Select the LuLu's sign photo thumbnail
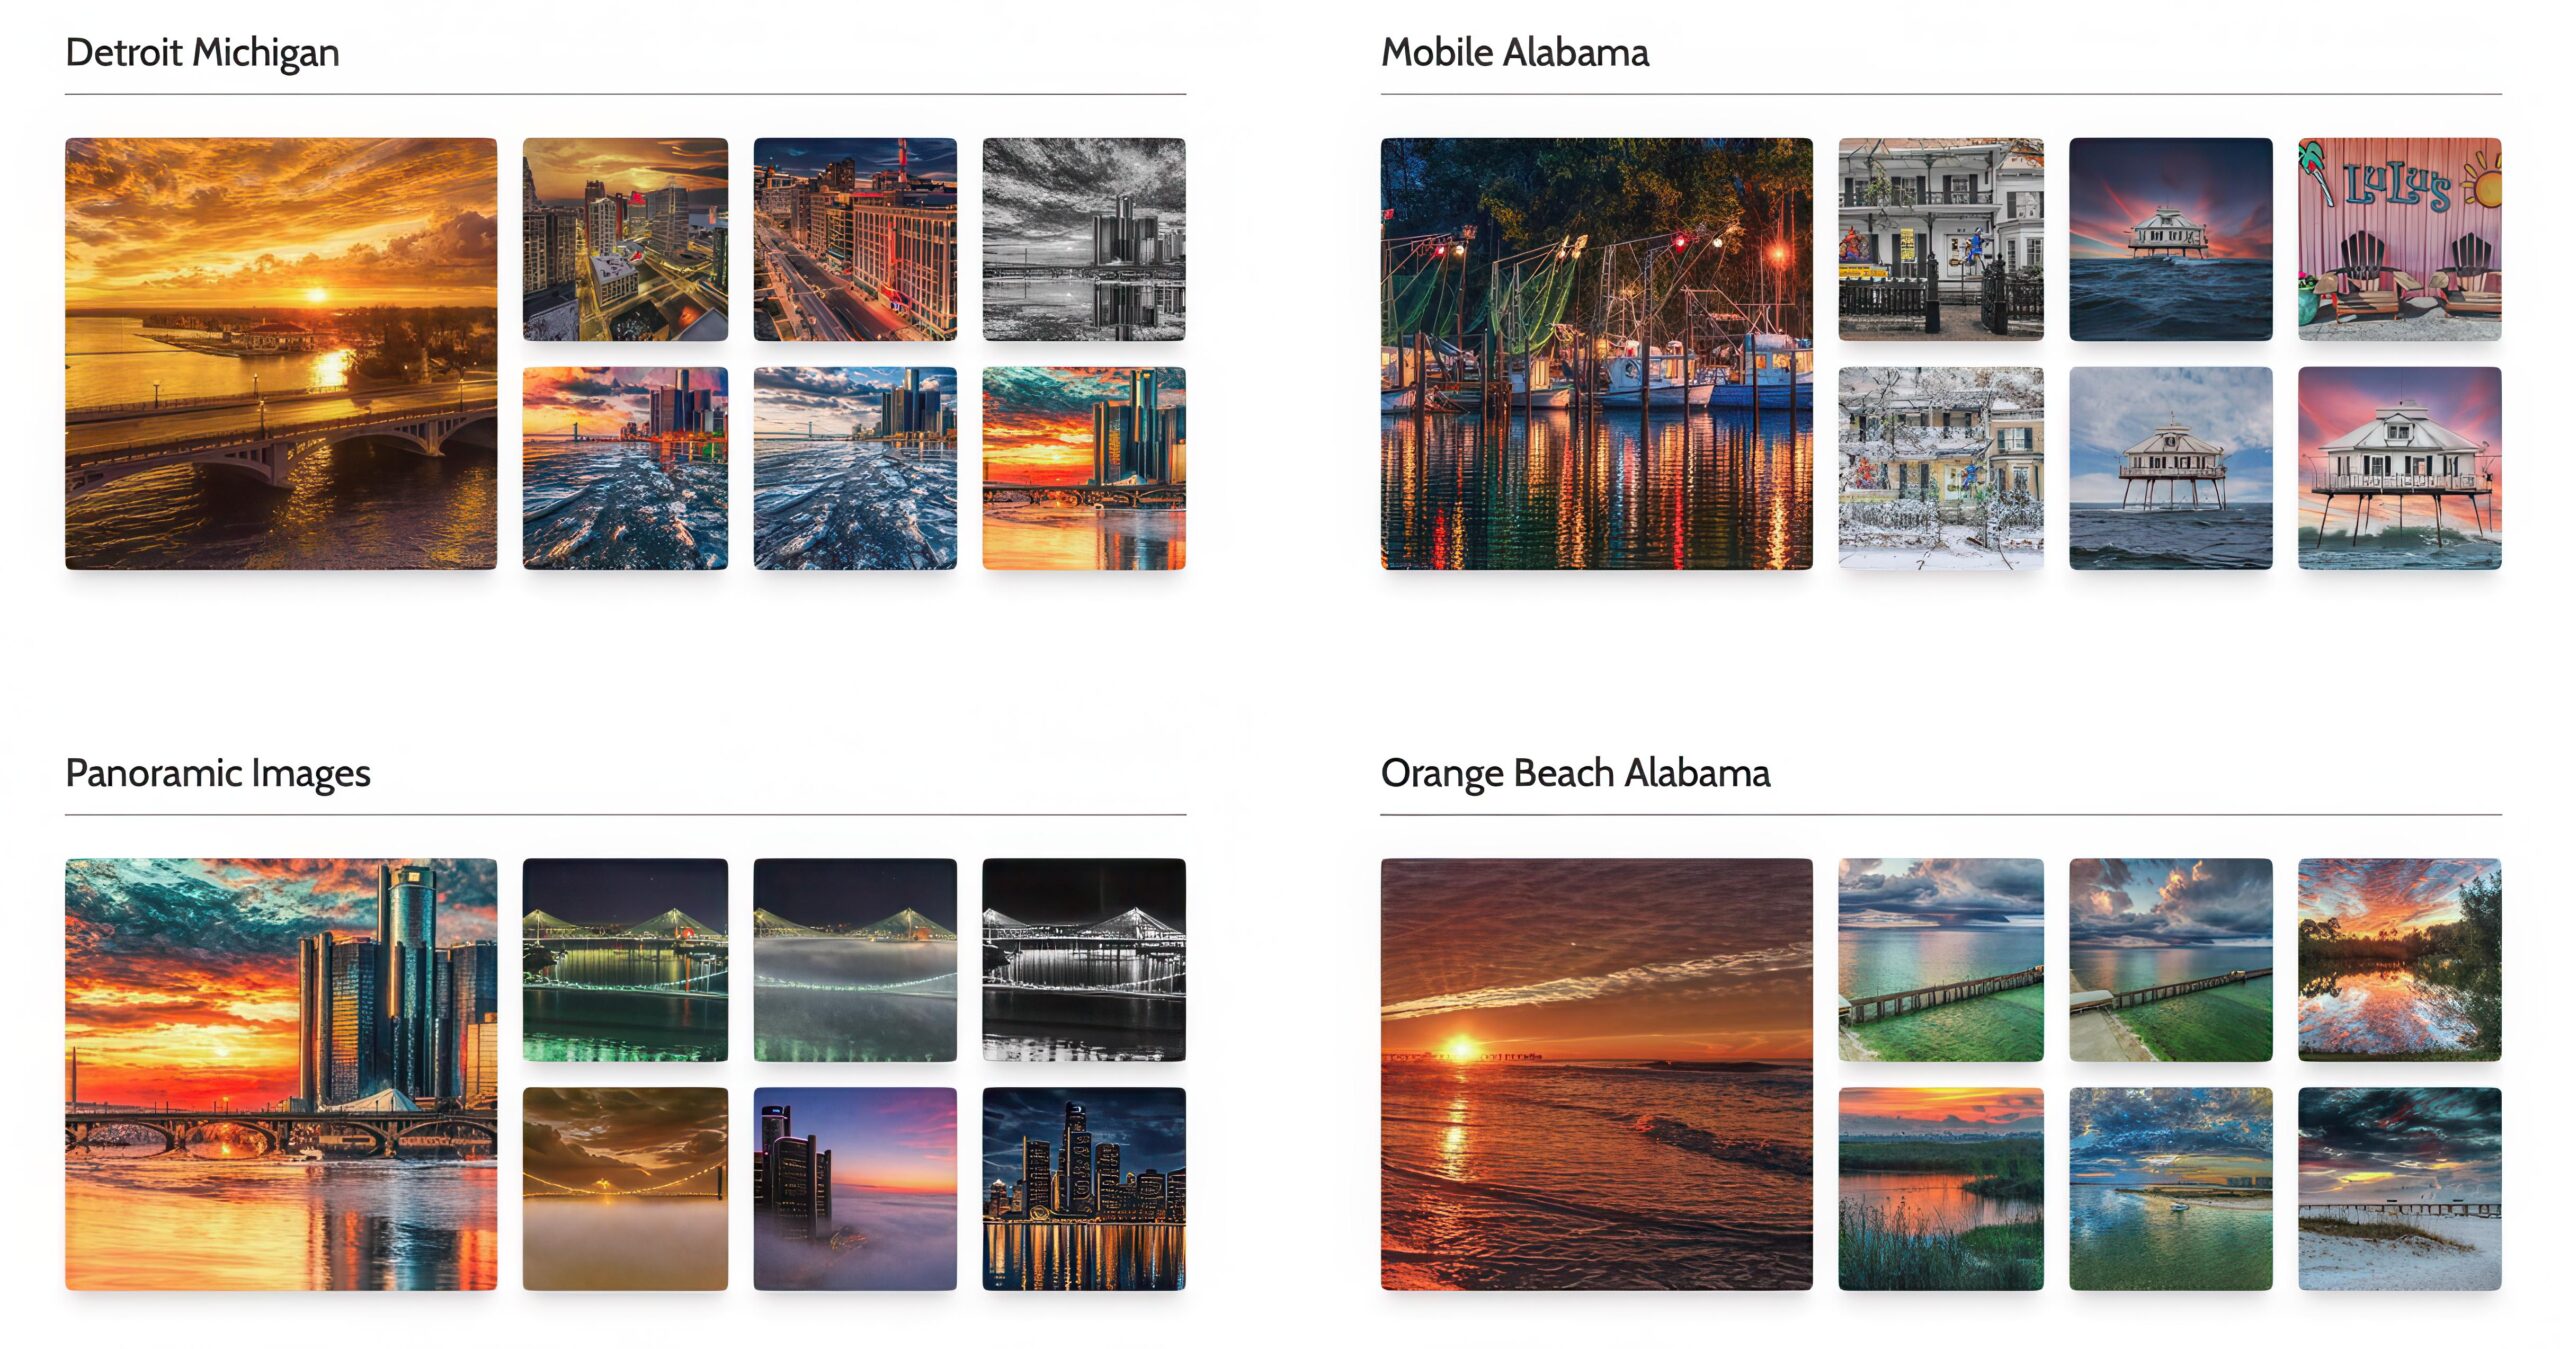The width and height of the screenshot is (2560, 1349). (2399, 239)
